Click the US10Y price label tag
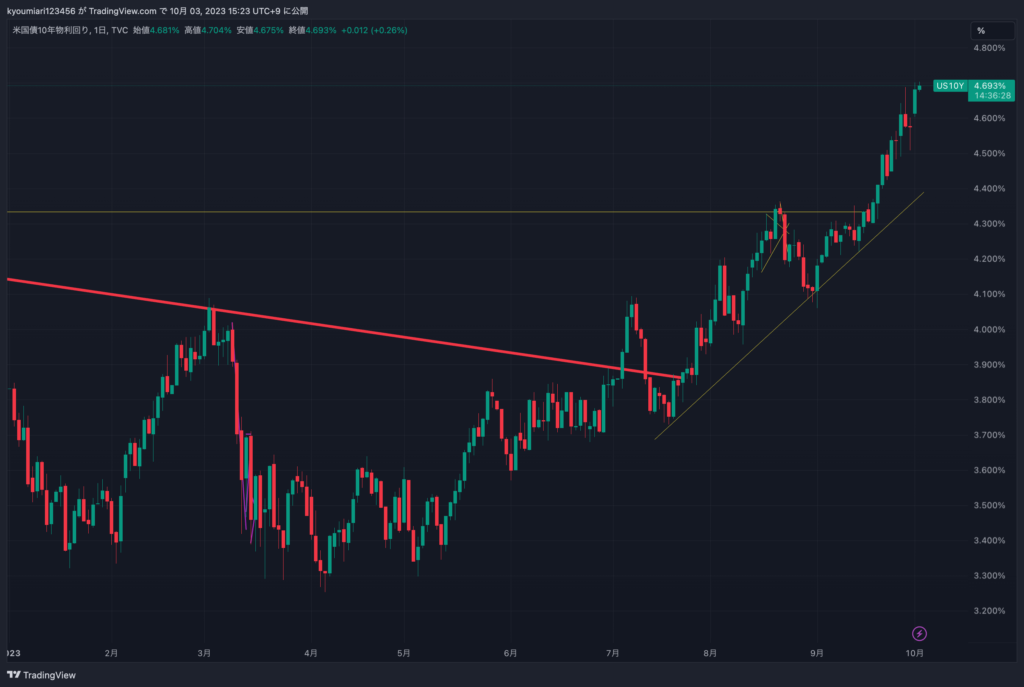This screenshot has height=687, width=1024. coord(950,86)
